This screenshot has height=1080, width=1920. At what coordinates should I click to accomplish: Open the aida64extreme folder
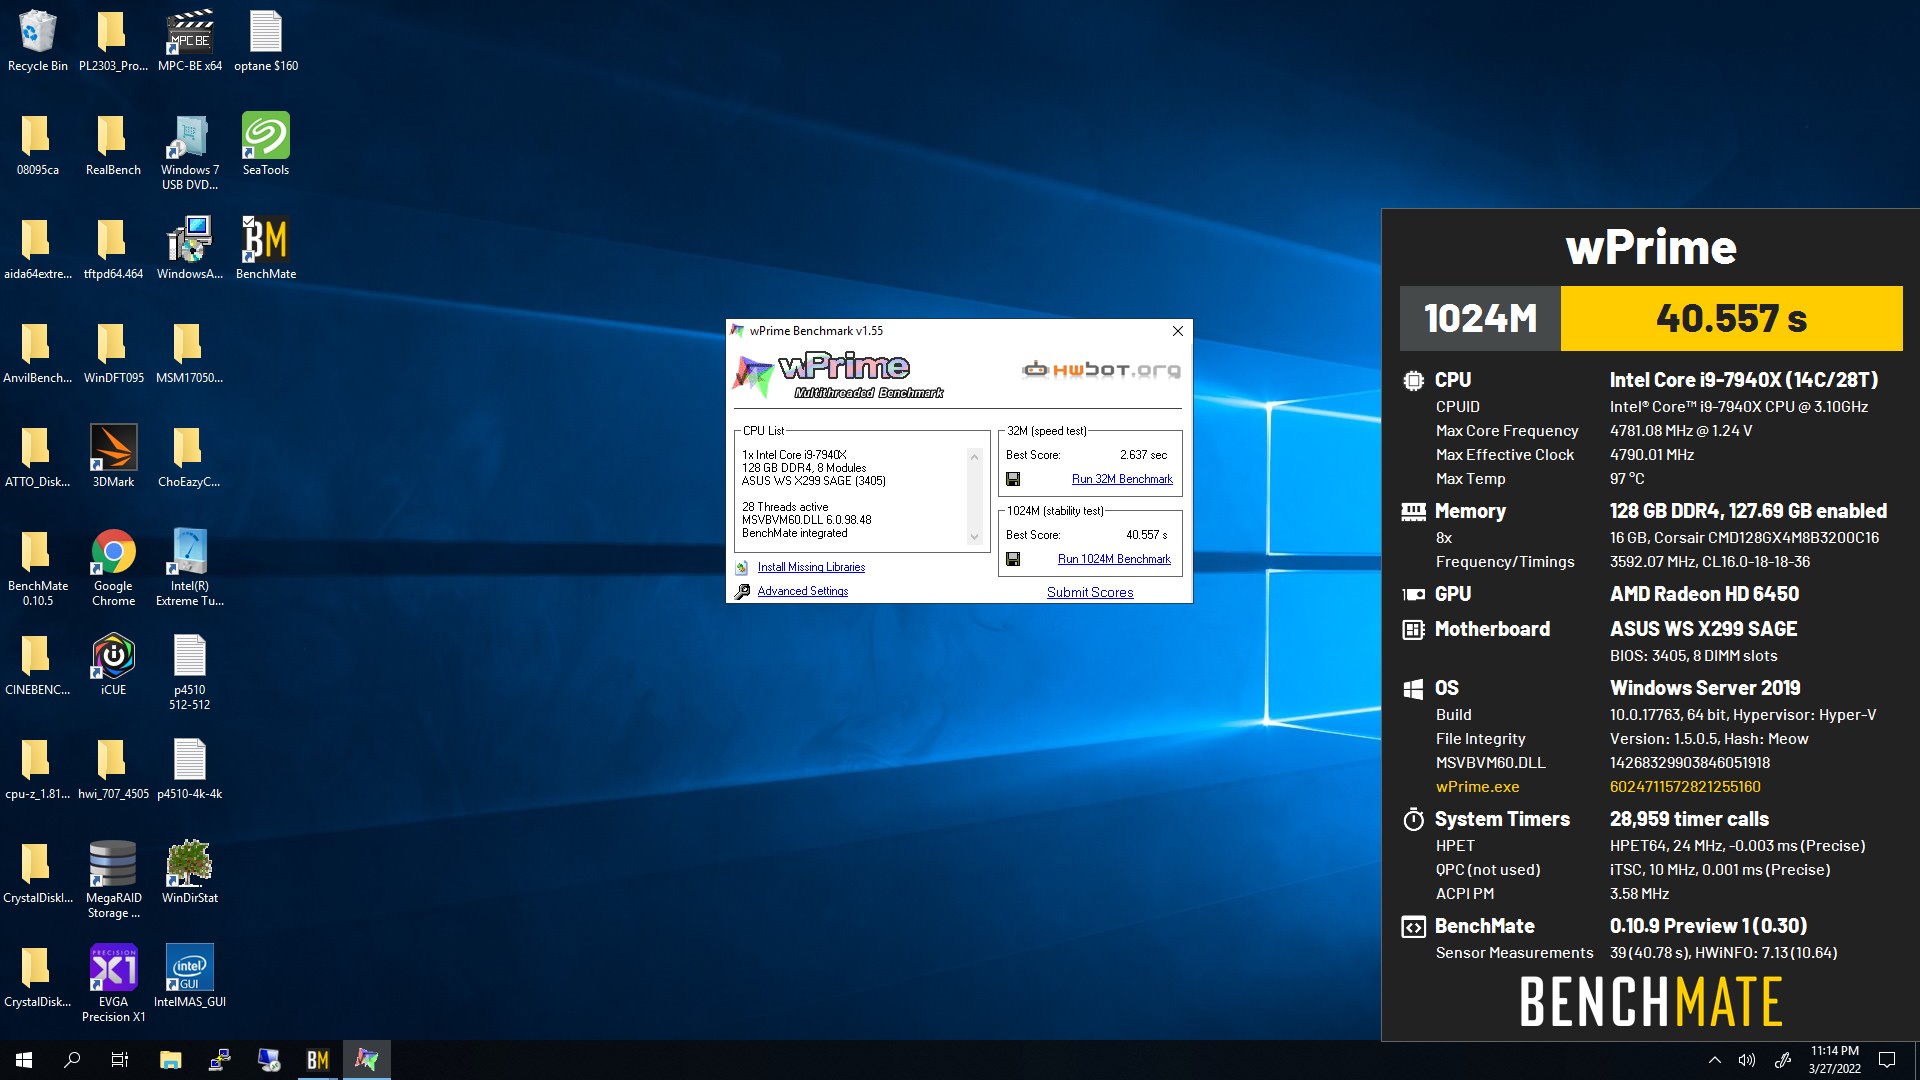38,249
